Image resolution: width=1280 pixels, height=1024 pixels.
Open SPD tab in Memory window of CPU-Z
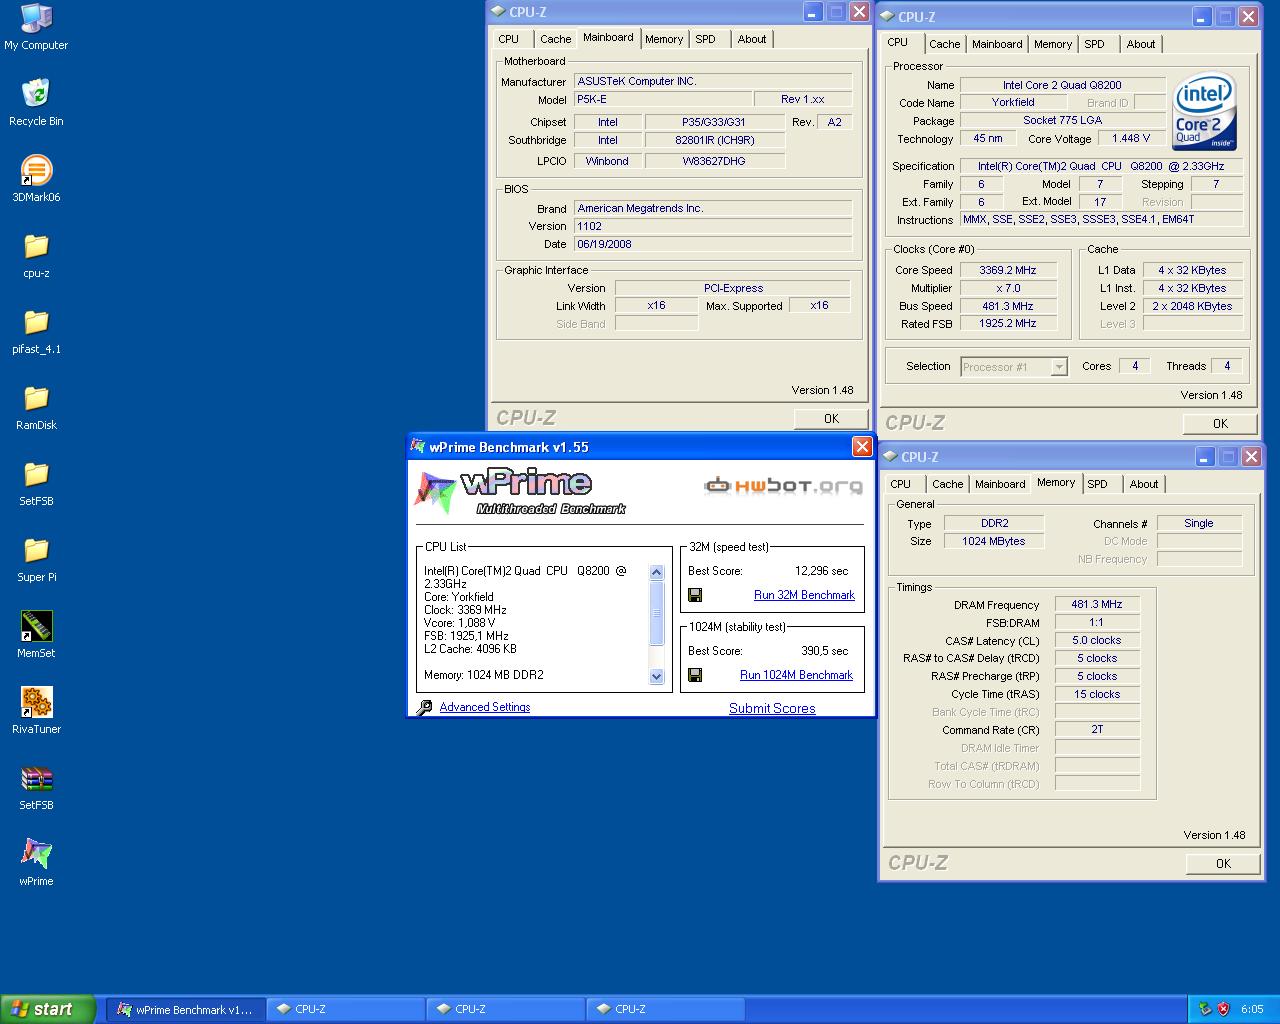pyautogui.click(x=1097, y=484)
